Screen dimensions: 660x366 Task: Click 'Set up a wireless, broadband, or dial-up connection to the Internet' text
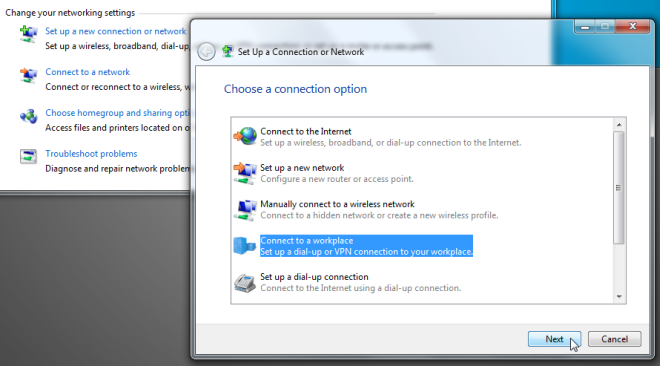point(391,143)
